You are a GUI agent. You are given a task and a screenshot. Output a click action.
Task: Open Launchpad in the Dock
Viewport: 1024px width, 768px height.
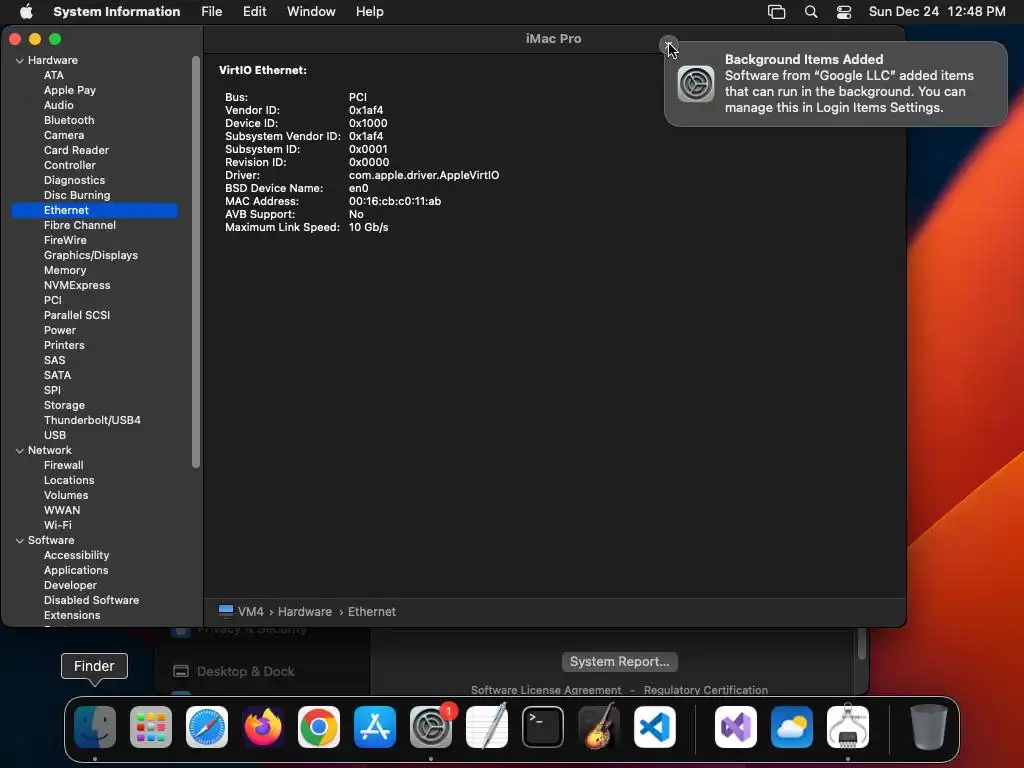click(x=151, y=727)
